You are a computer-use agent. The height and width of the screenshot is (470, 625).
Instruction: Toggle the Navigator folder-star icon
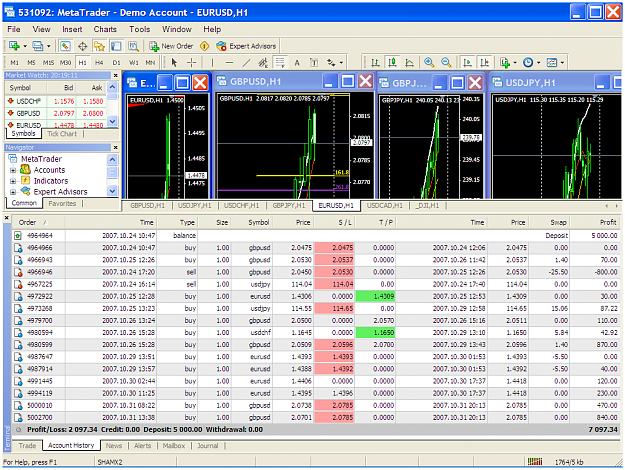(x=99, y=46)
